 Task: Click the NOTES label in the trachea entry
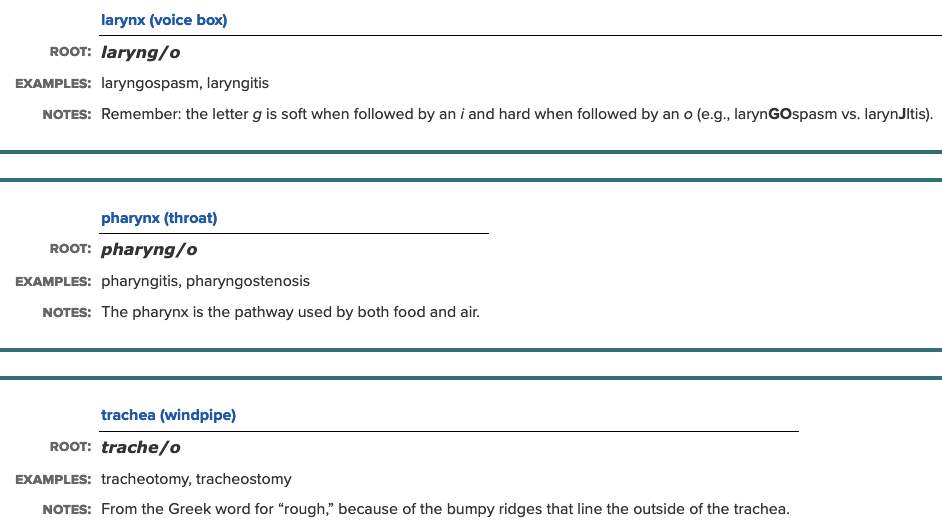pyautogui.click(x=67, y=510)
